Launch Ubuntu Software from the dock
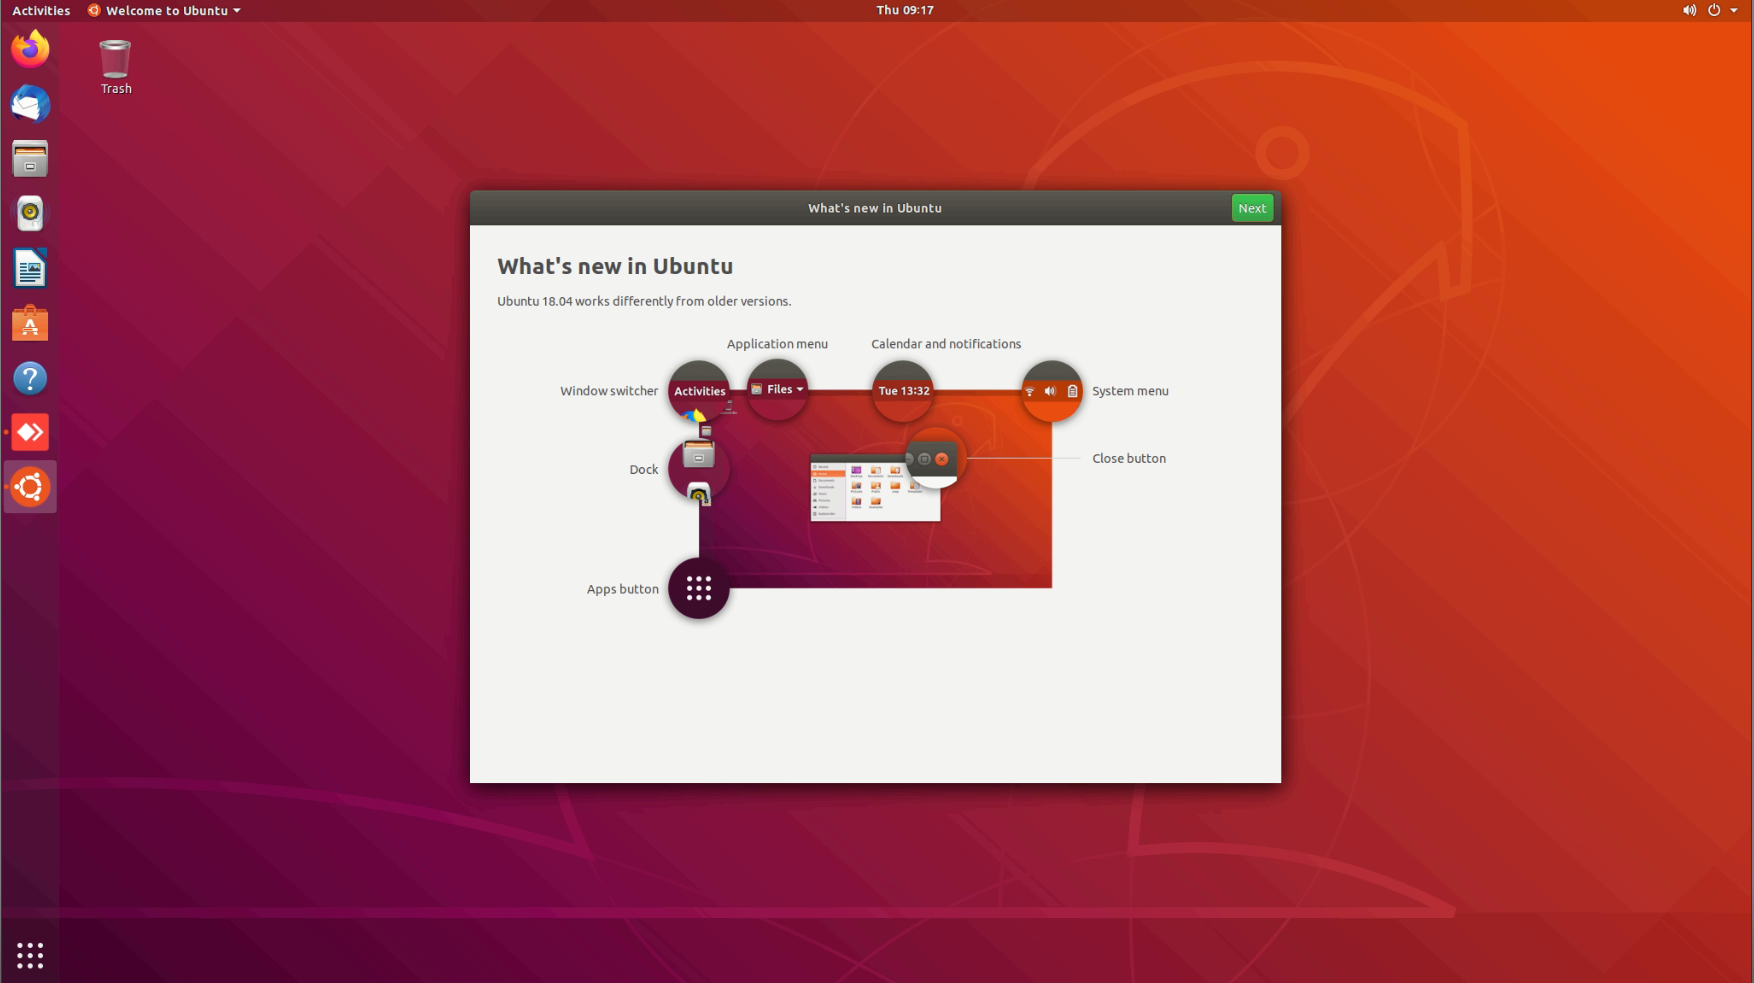The image size is (1754, 983). click(30, 323)
